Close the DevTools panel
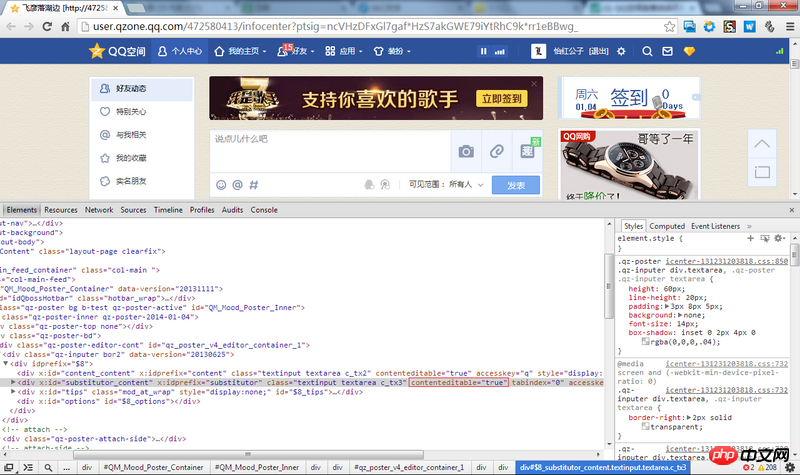 (791, 210)
